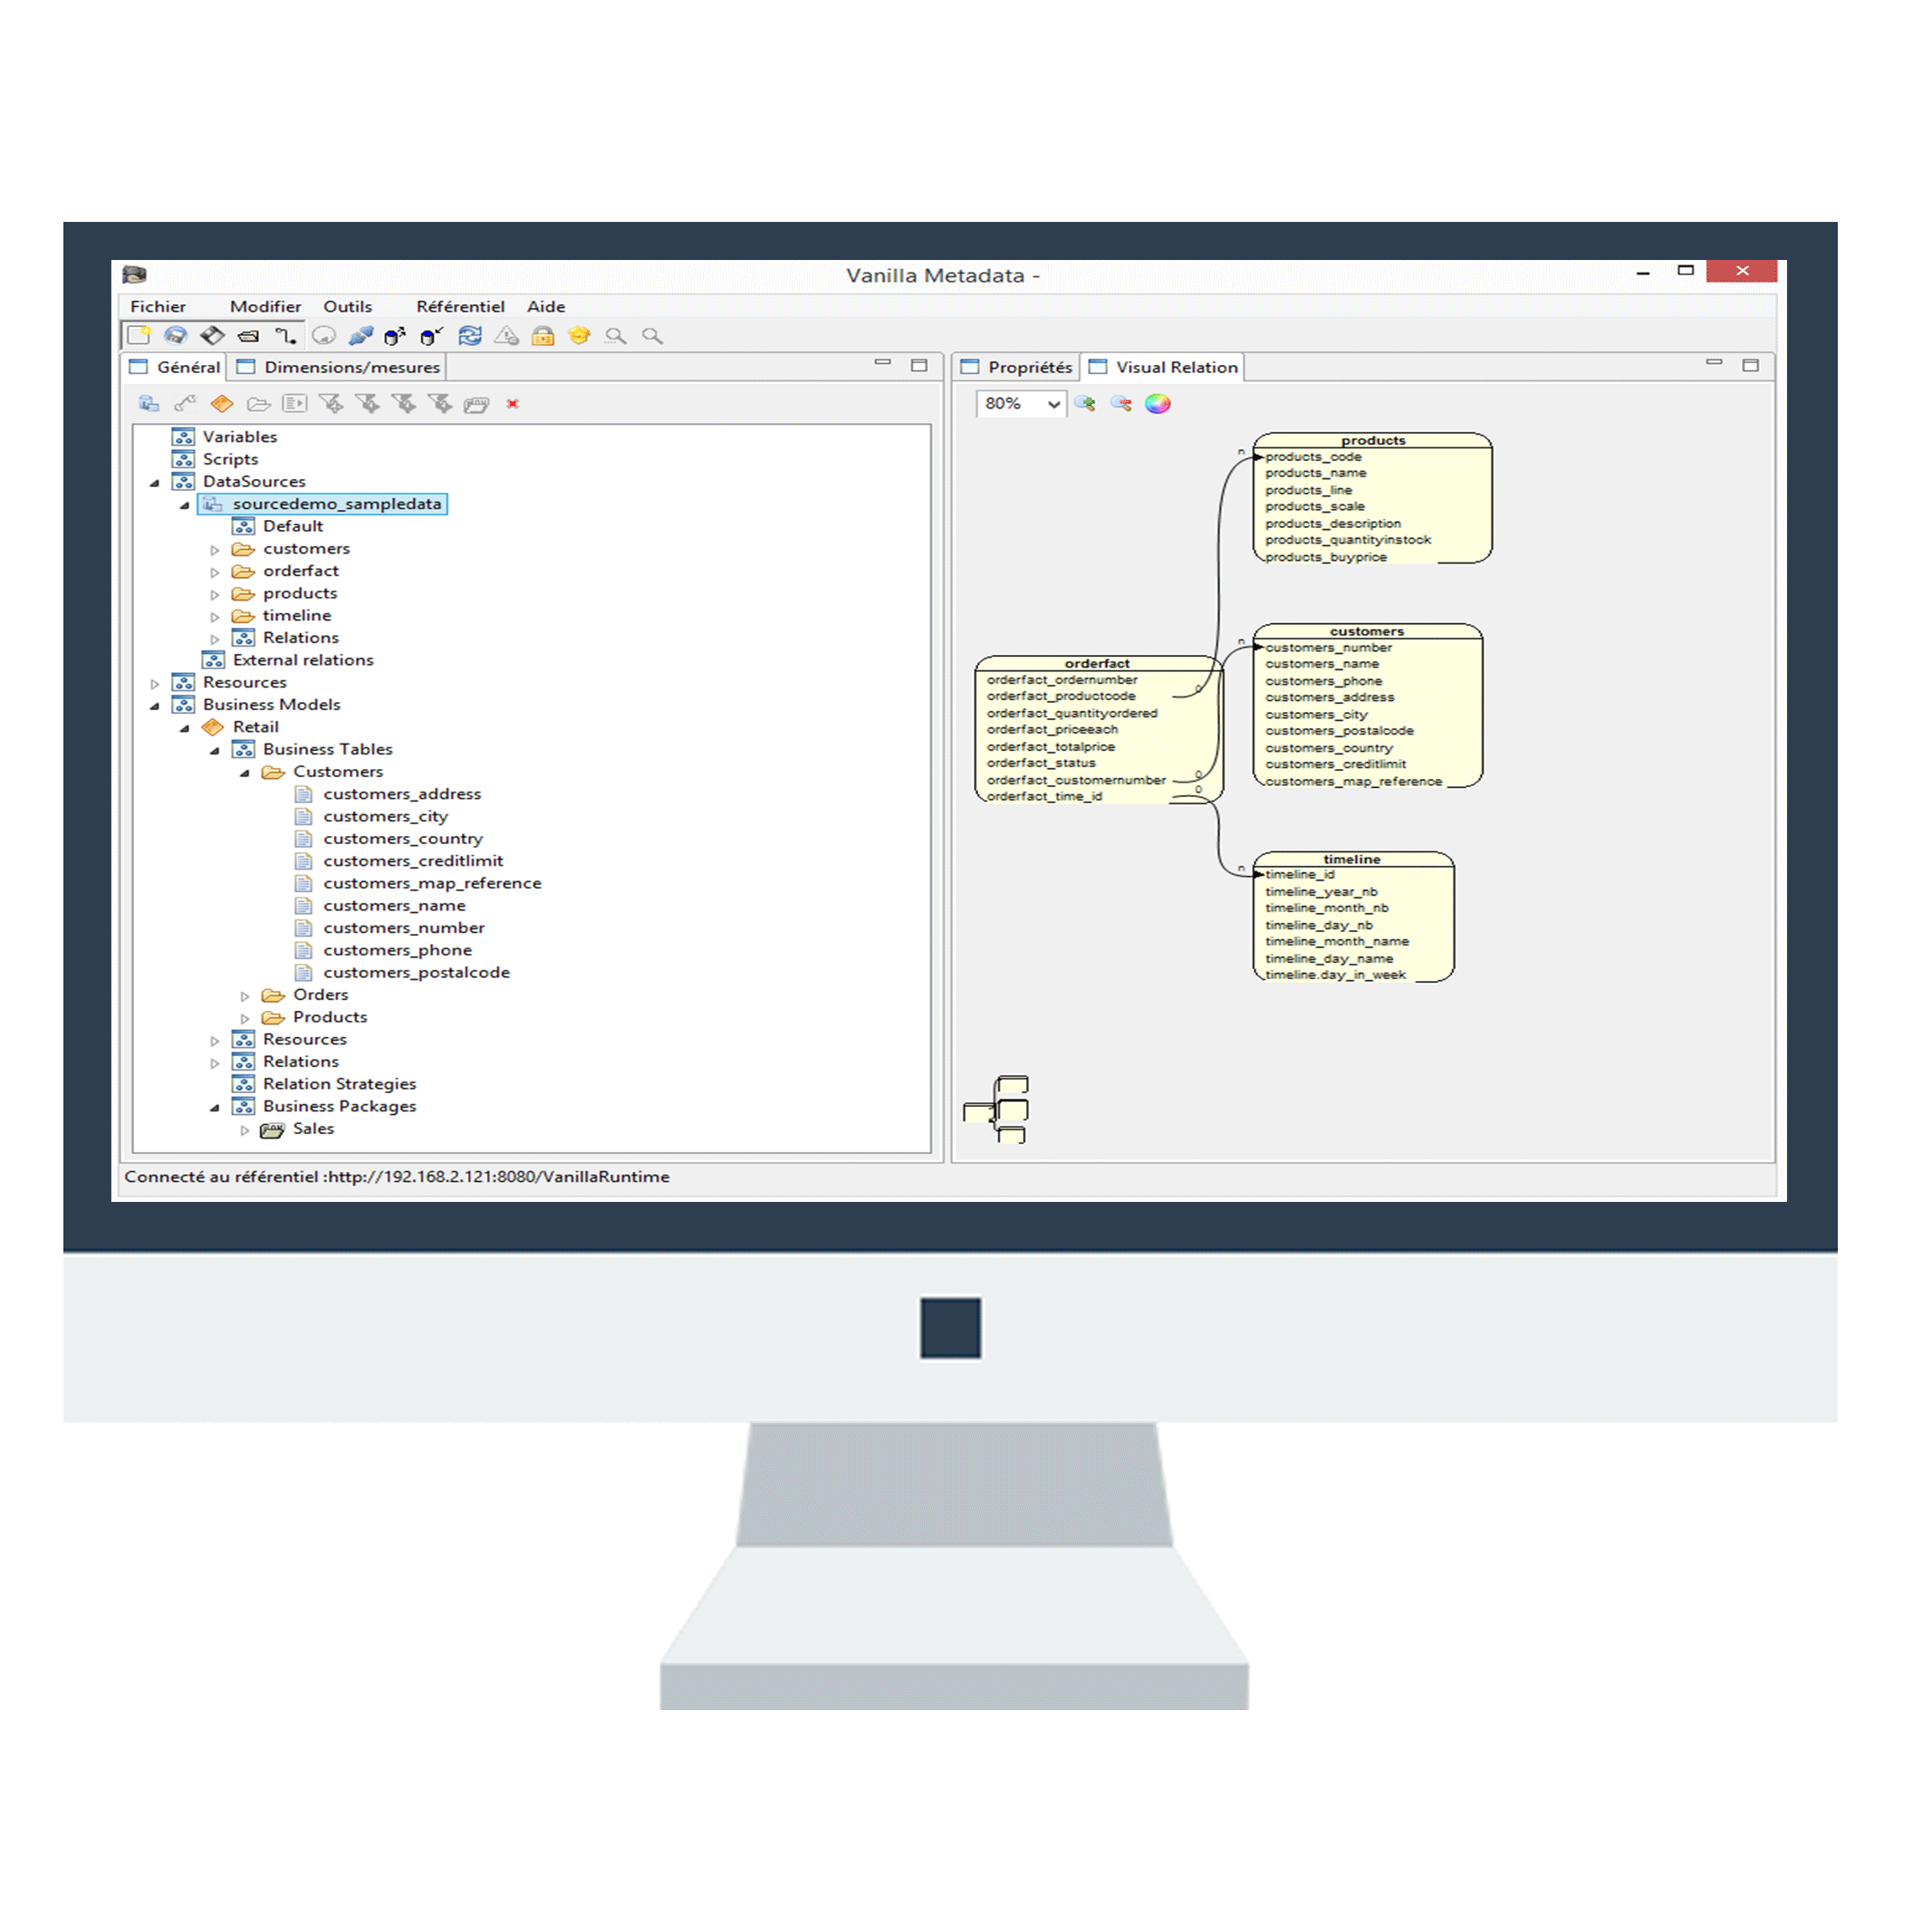The image size is (1932, 1932).
Task: Click the open folder icon in main toolbar
Action: pyautogui.click(x=249, y=336)
